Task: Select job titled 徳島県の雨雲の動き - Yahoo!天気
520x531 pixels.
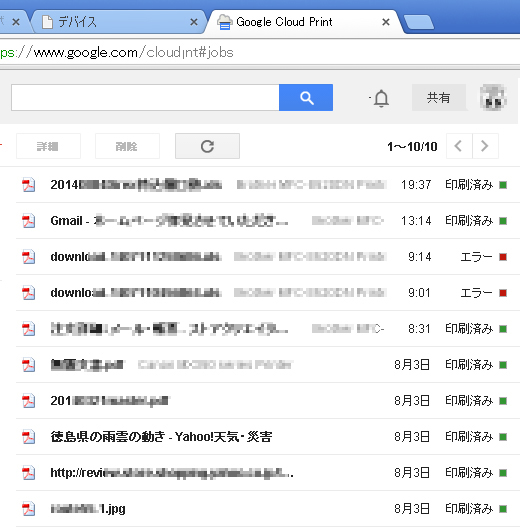Action: [x=161, y=437]
